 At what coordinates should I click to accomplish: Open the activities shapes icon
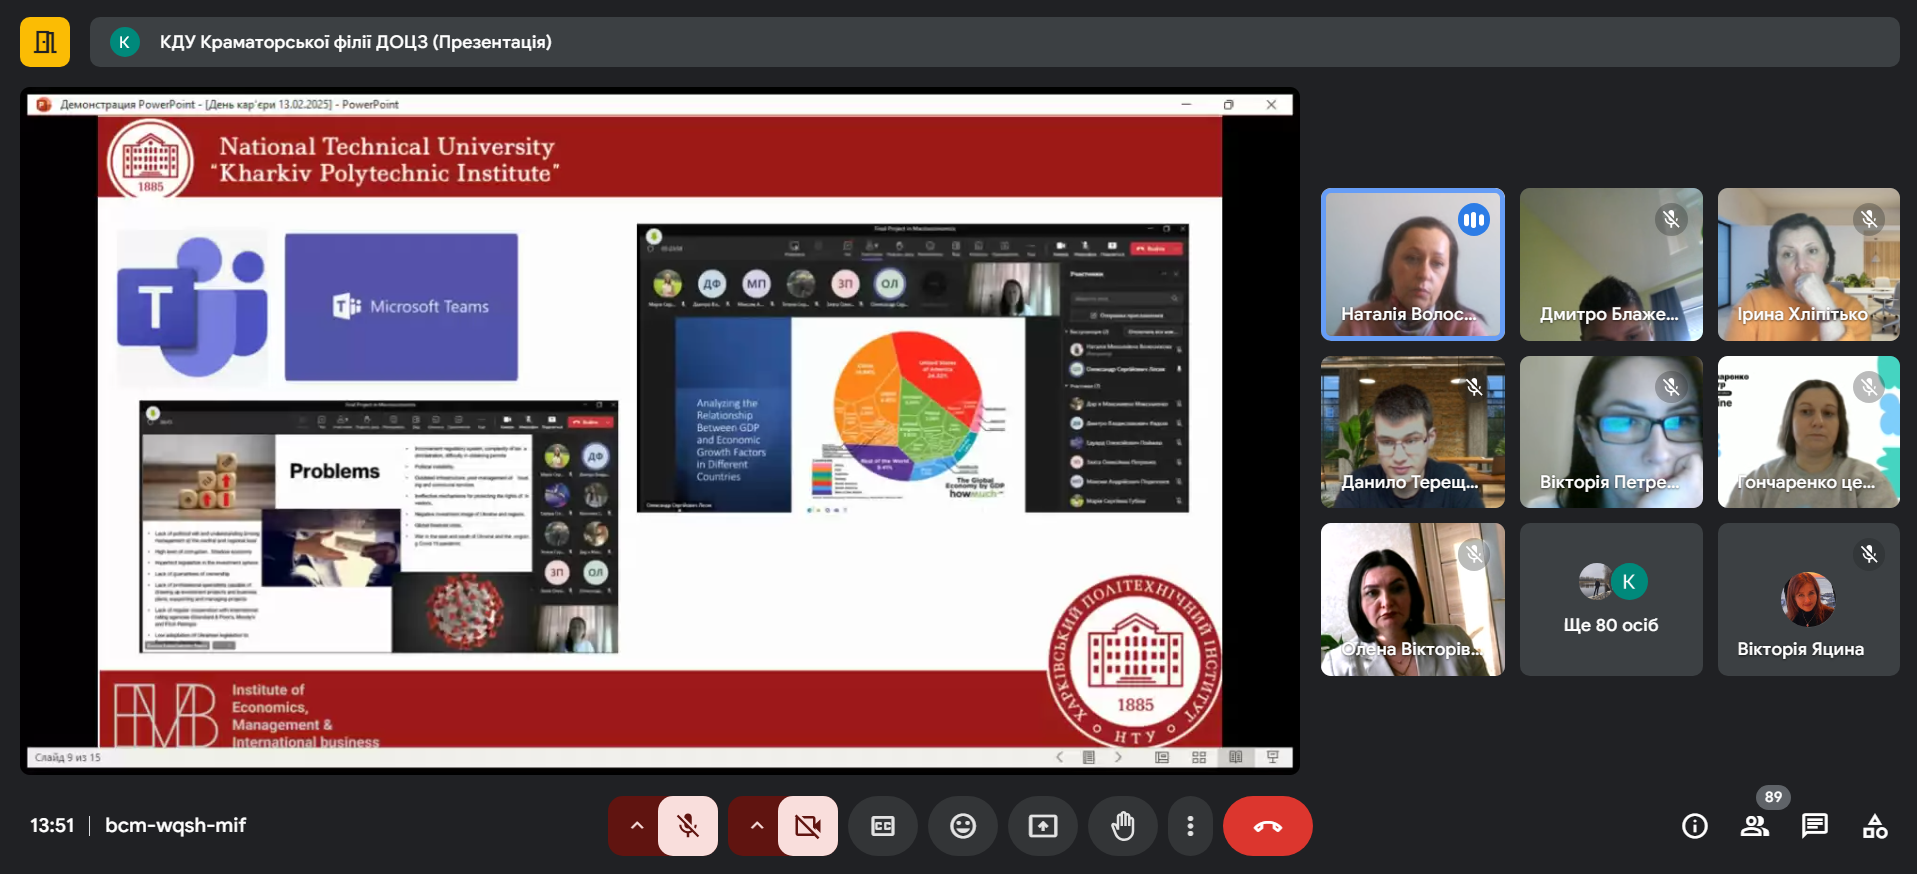[1875, 826]
